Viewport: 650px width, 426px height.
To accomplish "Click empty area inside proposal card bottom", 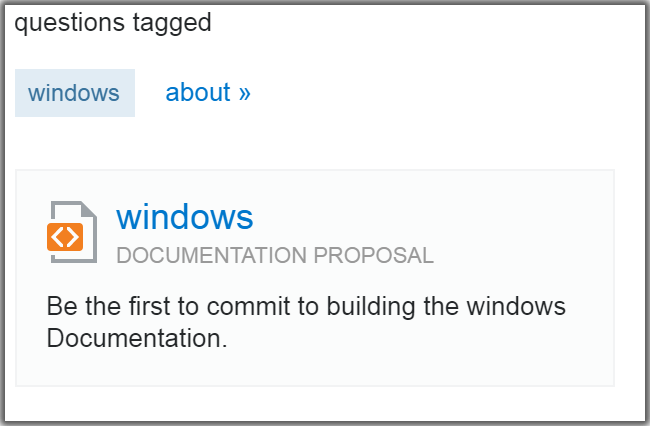I will click(315, 369).
